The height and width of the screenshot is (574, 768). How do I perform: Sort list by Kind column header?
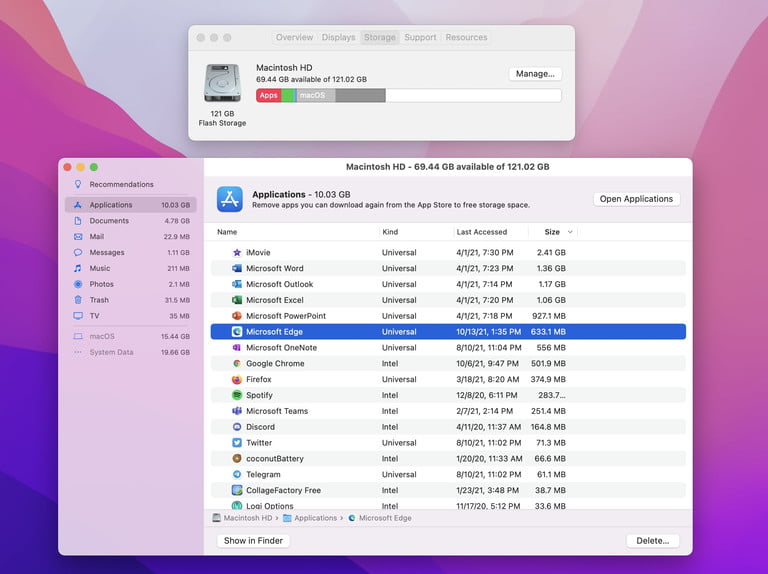(390, 232)
